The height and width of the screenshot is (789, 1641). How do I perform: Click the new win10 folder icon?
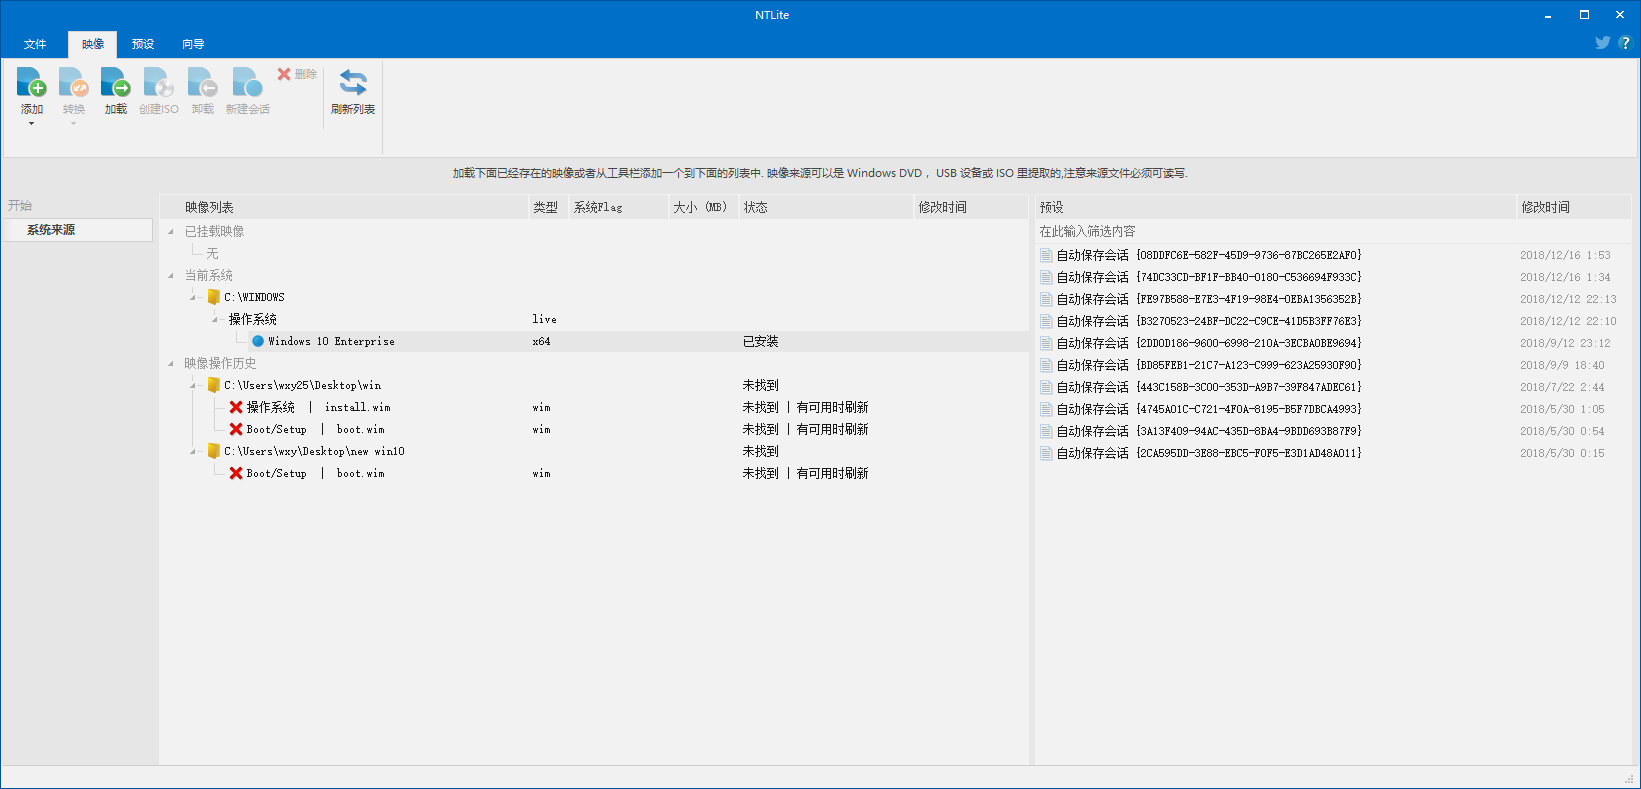(213, 452)
